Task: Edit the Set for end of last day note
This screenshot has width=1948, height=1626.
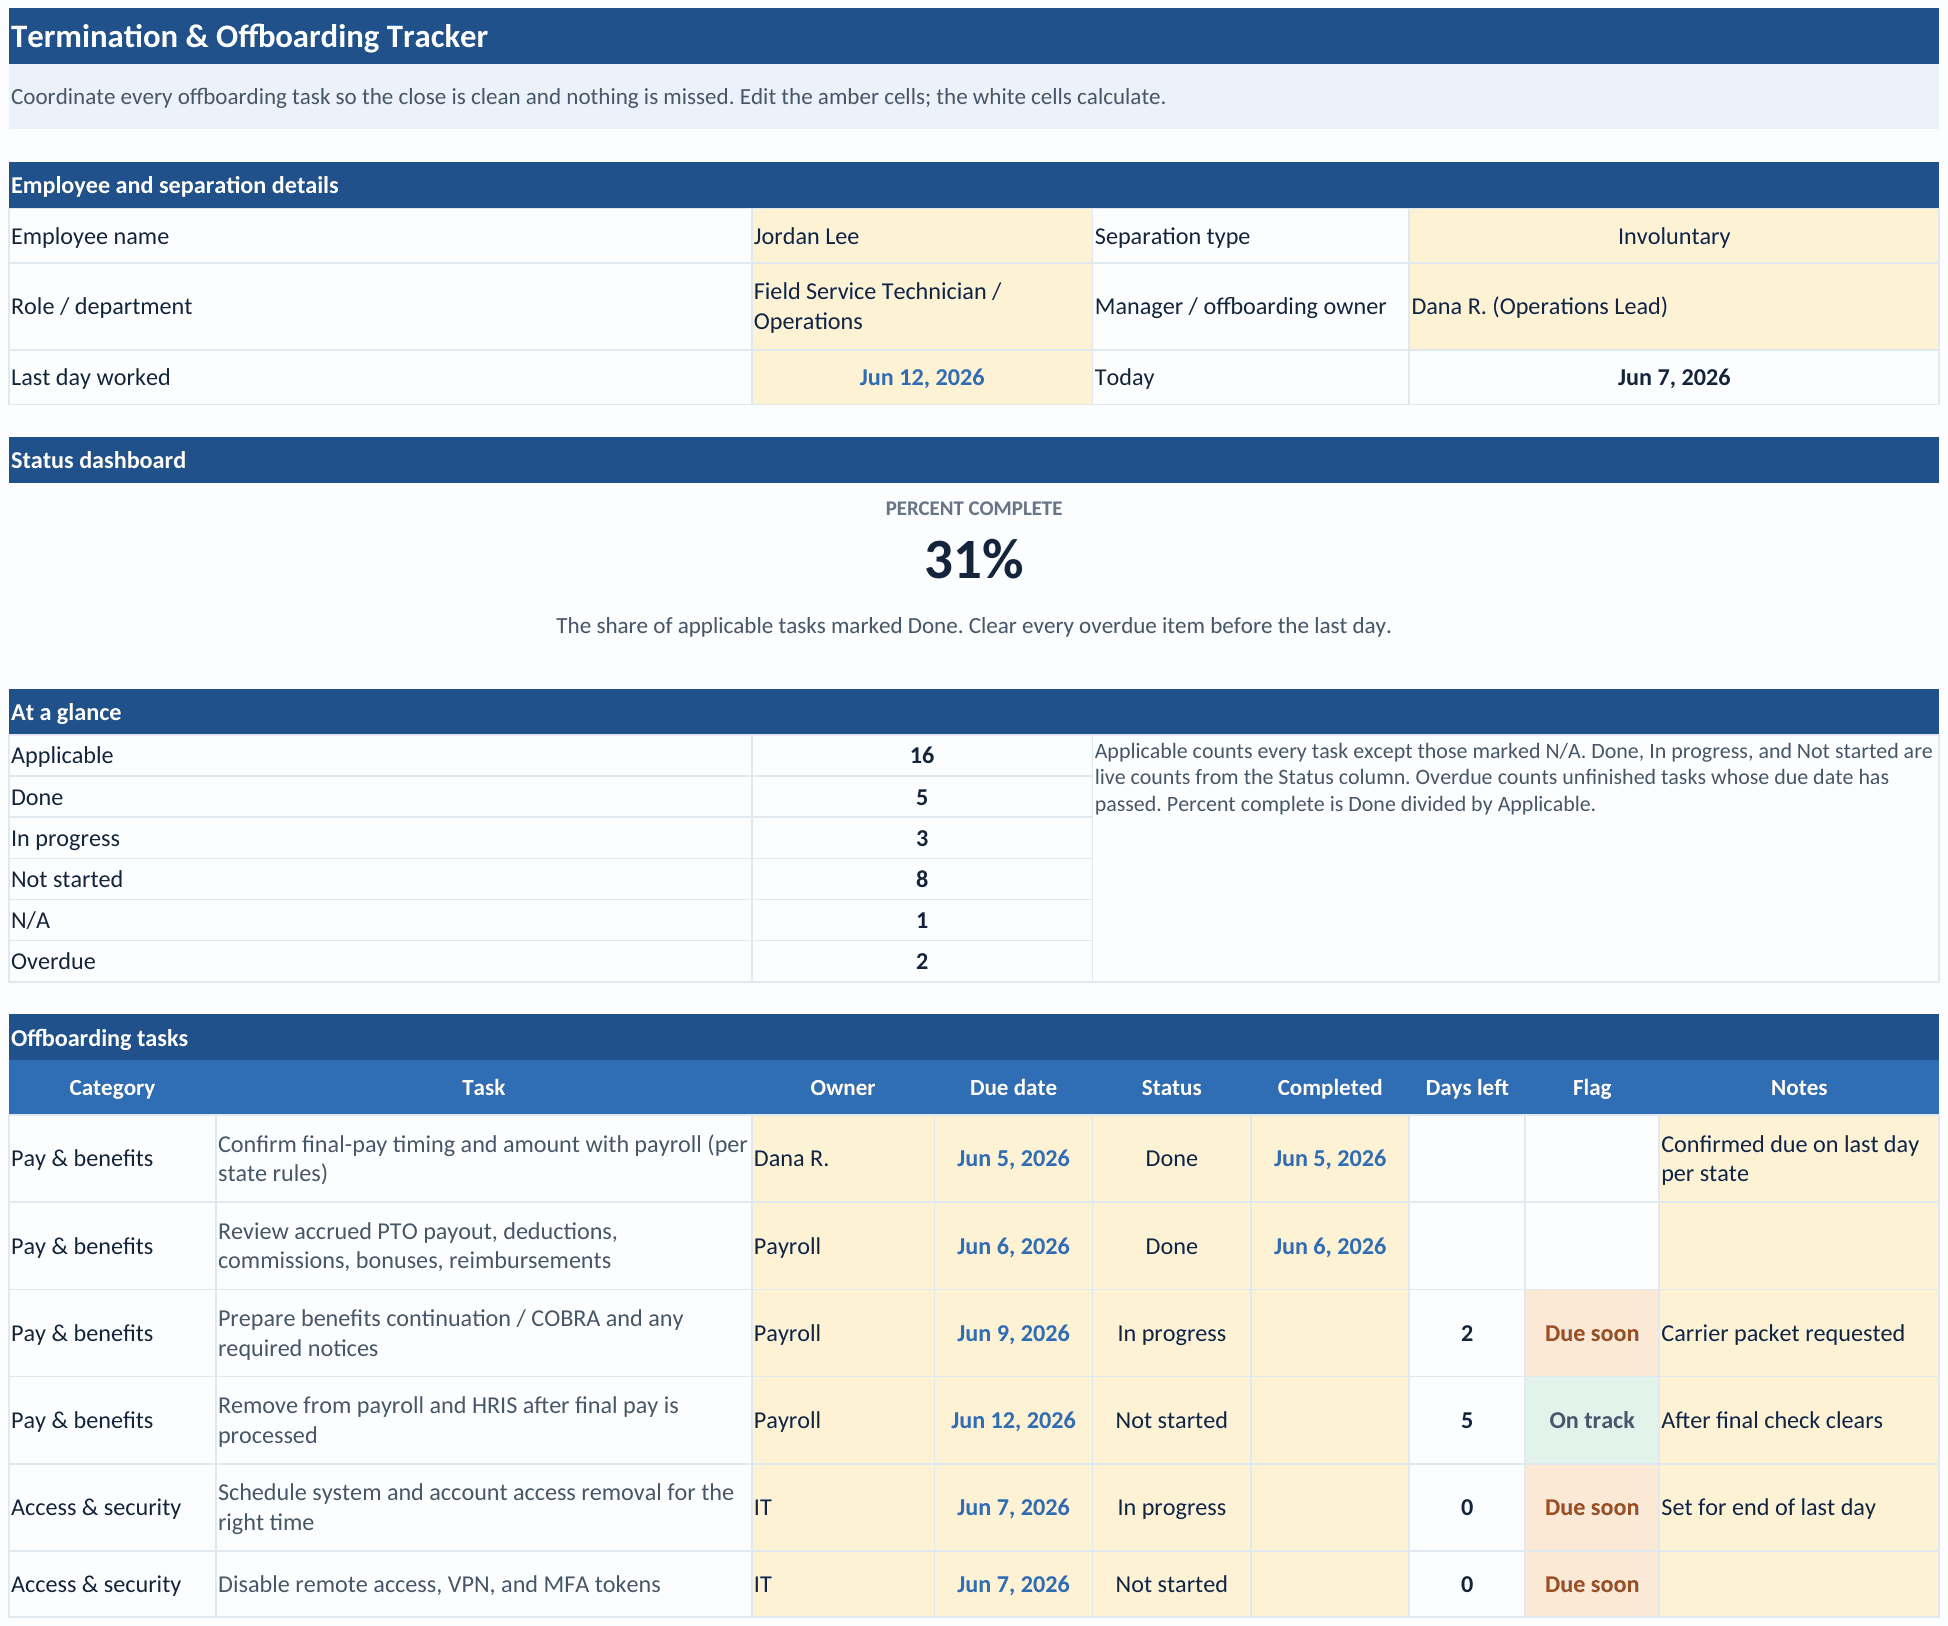Action: point(1798,1507)
